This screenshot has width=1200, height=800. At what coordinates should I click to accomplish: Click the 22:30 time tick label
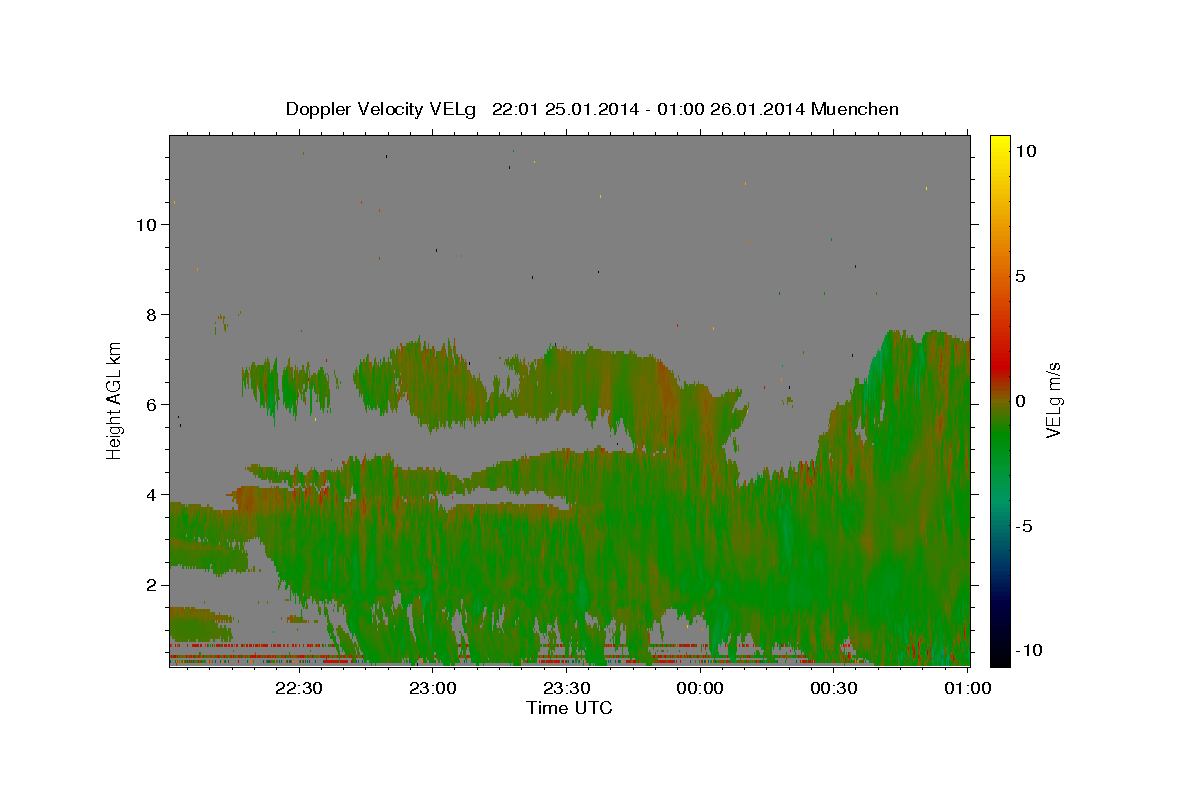point(299,688)
